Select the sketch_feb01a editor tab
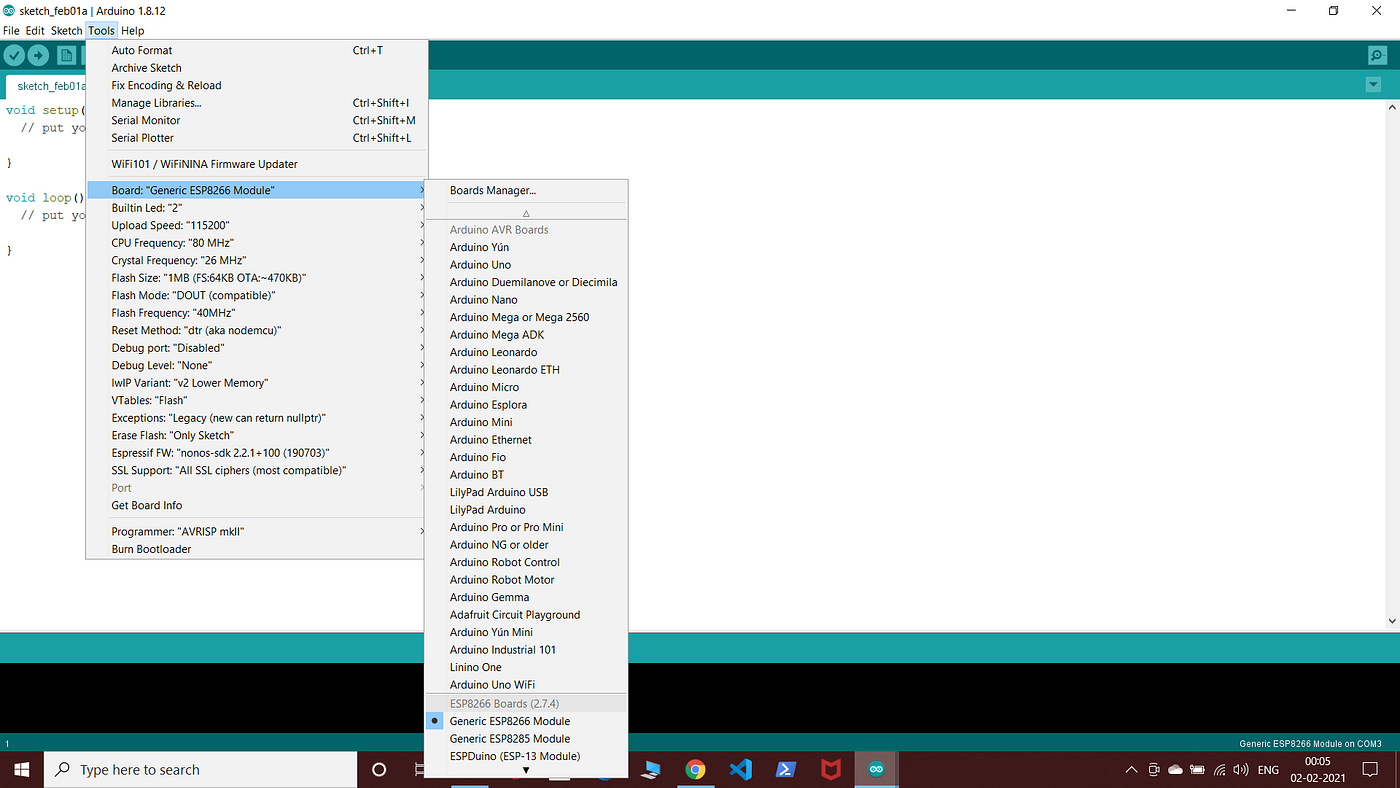 (46, 86)
